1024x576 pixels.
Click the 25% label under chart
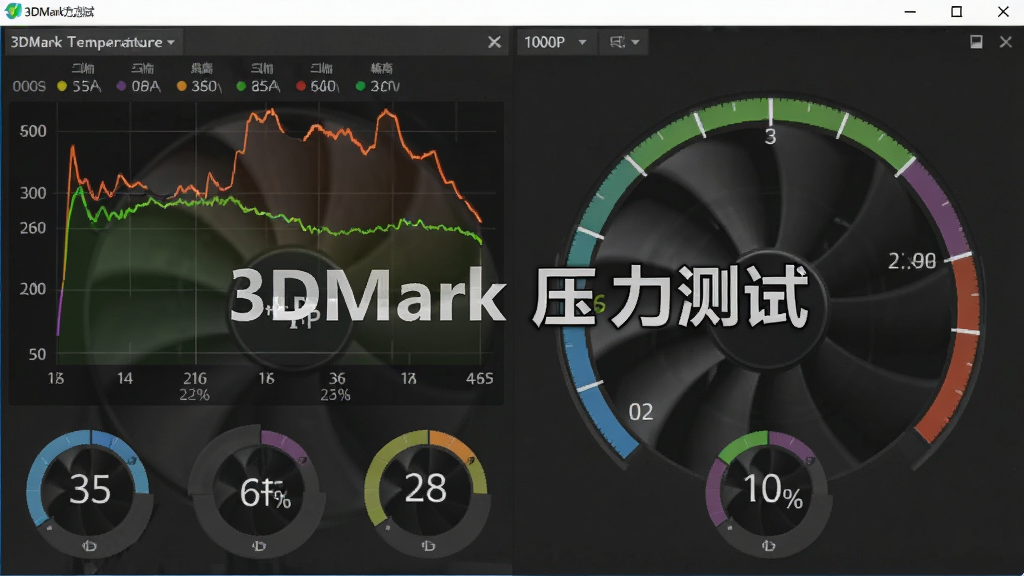335,394
